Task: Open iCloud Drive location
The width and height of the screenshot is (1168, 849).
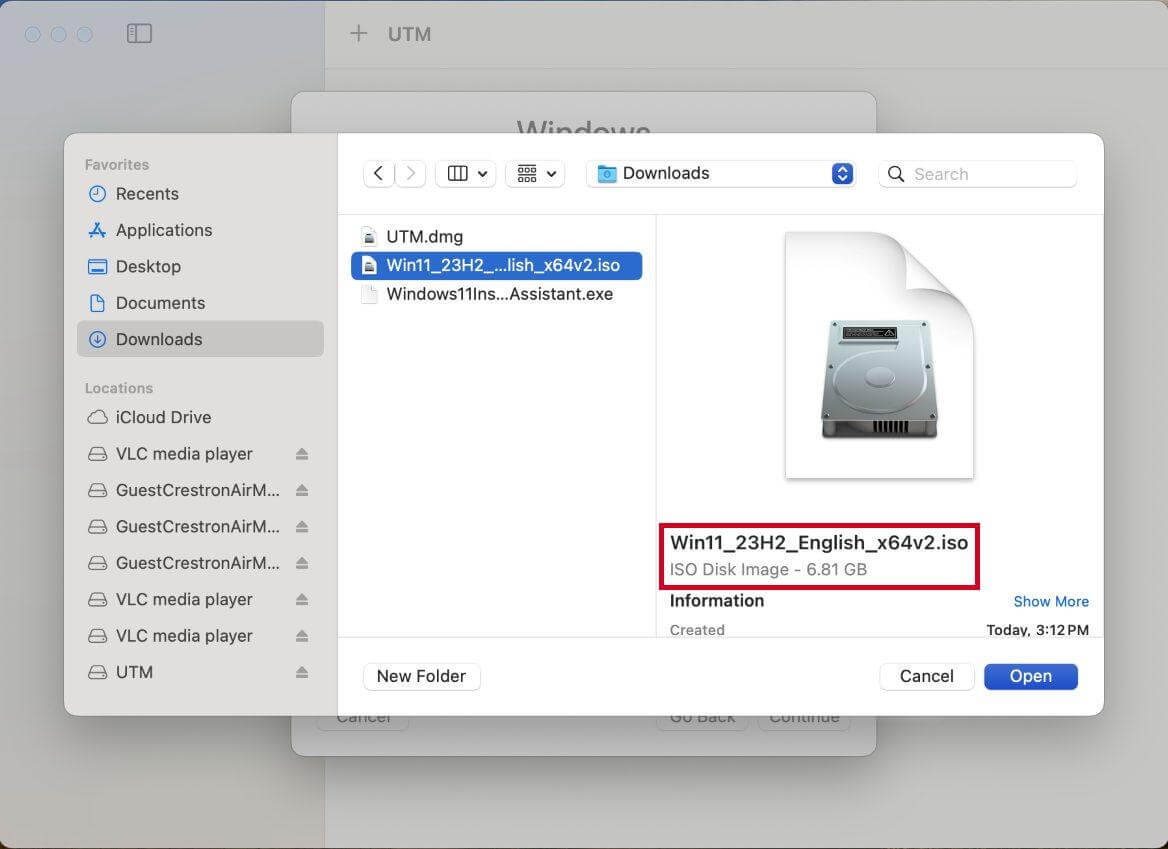Action: click(200, 417)
